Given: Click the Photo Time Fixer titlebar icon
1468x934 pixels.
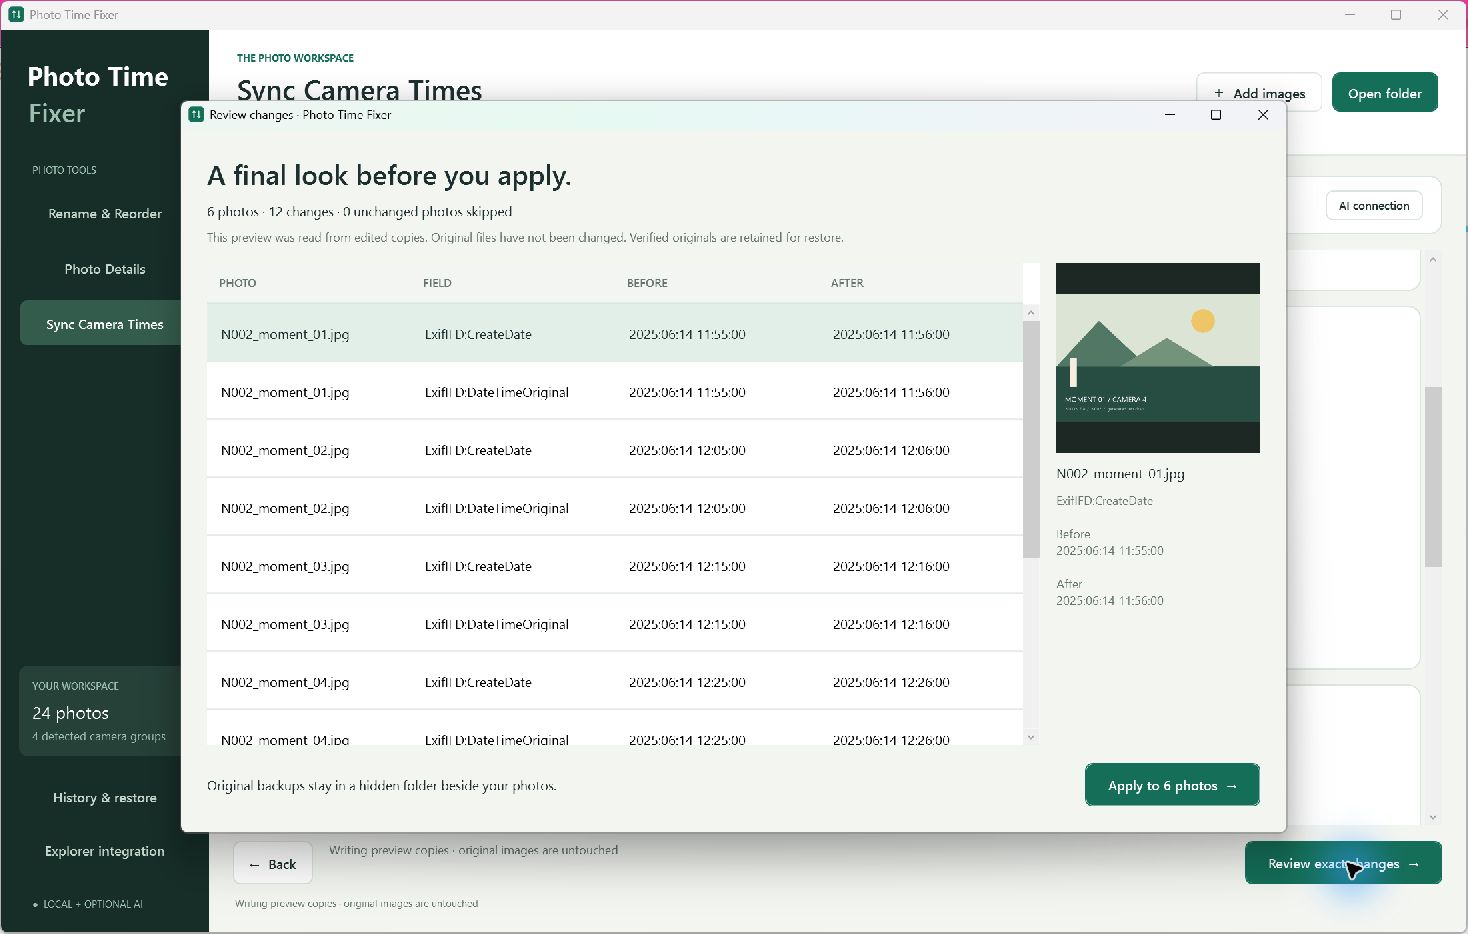Looking at the screenshot, I should (x=16, y=15).
